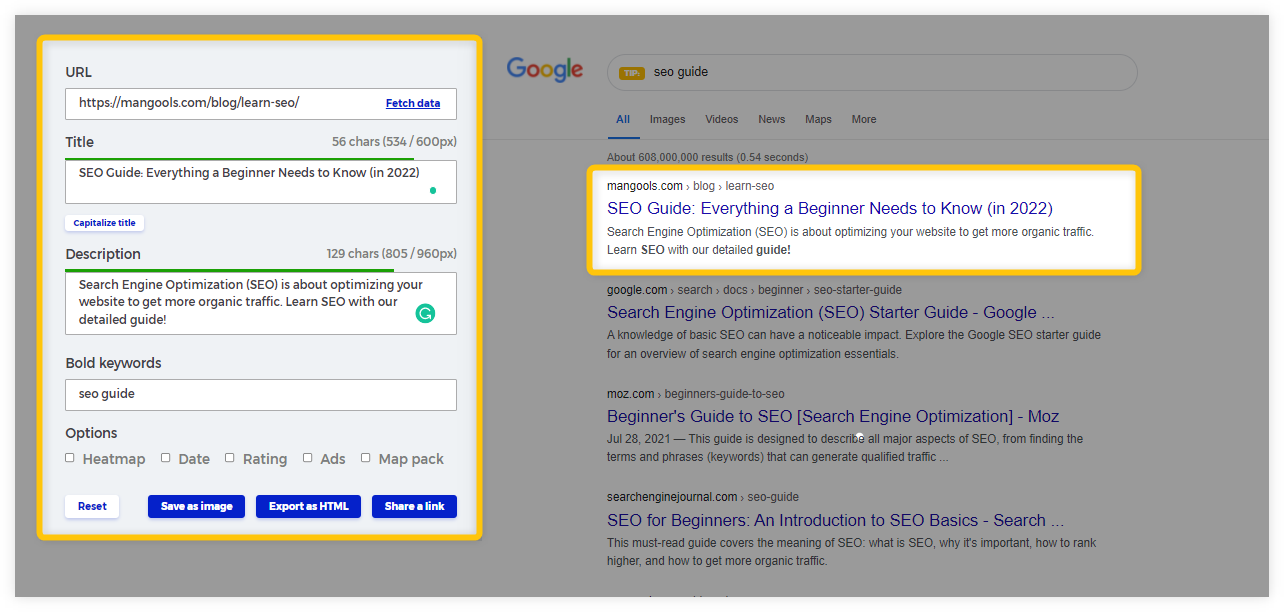Click the green Grammarly icon in Description
1284x612 pixels.
click(x=425, y=313)
